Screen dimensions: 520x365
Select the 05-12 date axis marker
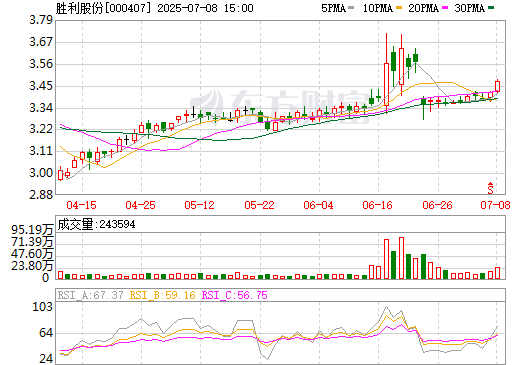199,205
